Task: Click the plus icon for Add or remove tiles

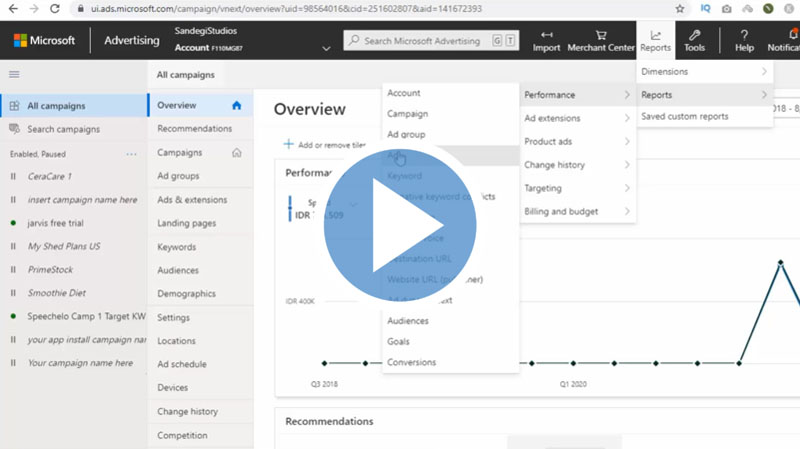Action: point(288,144)
